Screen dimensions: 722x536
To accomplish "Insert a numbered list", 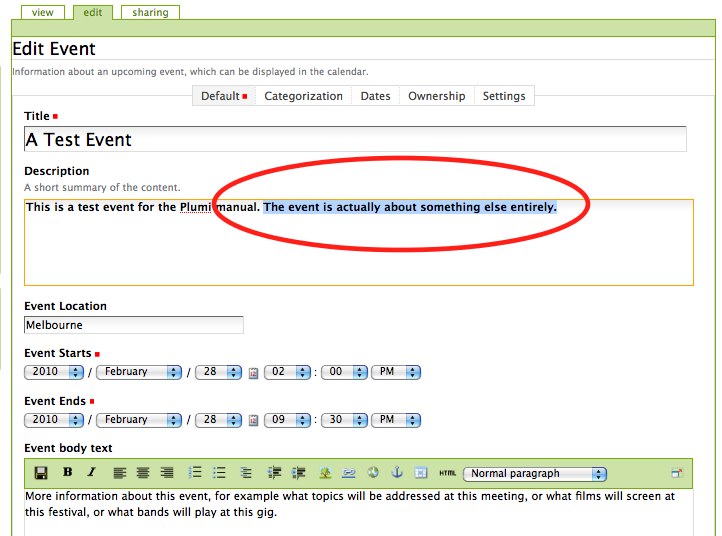I will tap(195, 473).
